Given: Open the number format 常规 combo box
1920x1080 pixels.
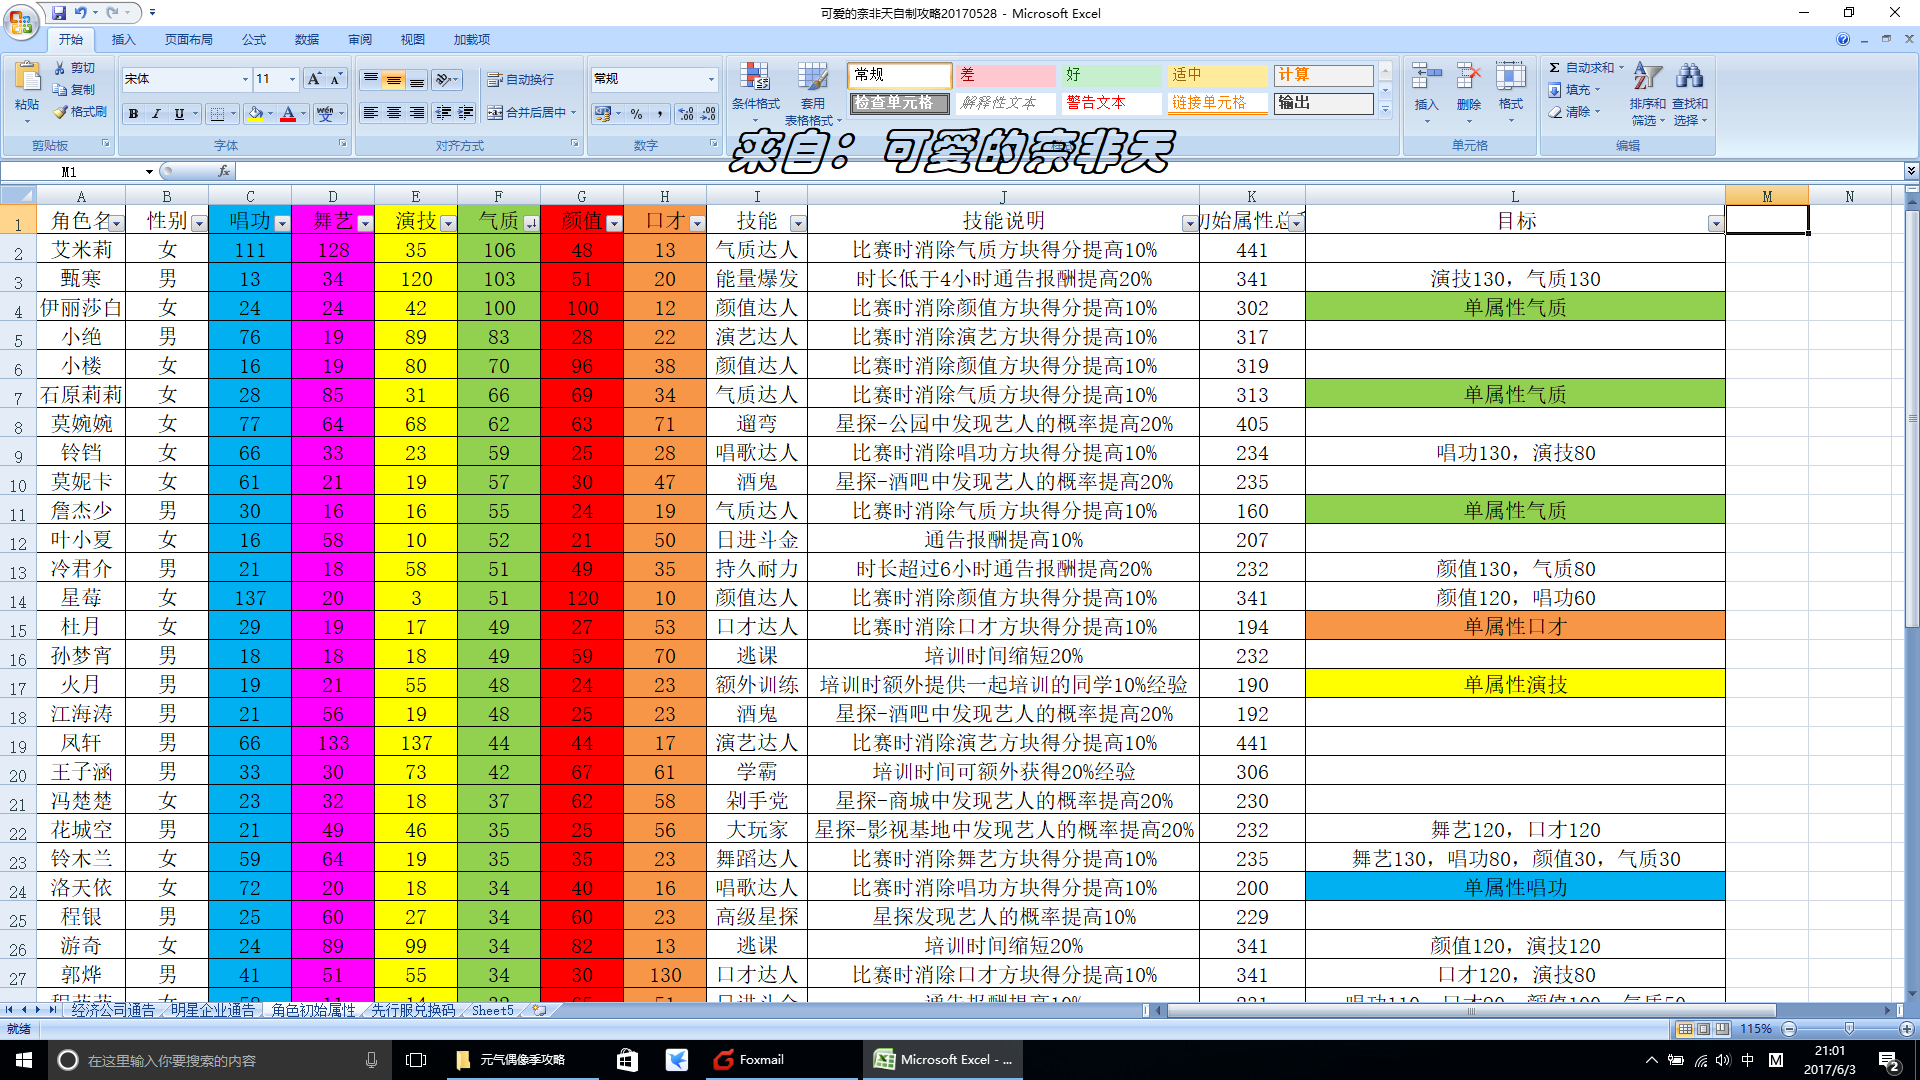Looking at the screenshot, I should tap(654, 79).
